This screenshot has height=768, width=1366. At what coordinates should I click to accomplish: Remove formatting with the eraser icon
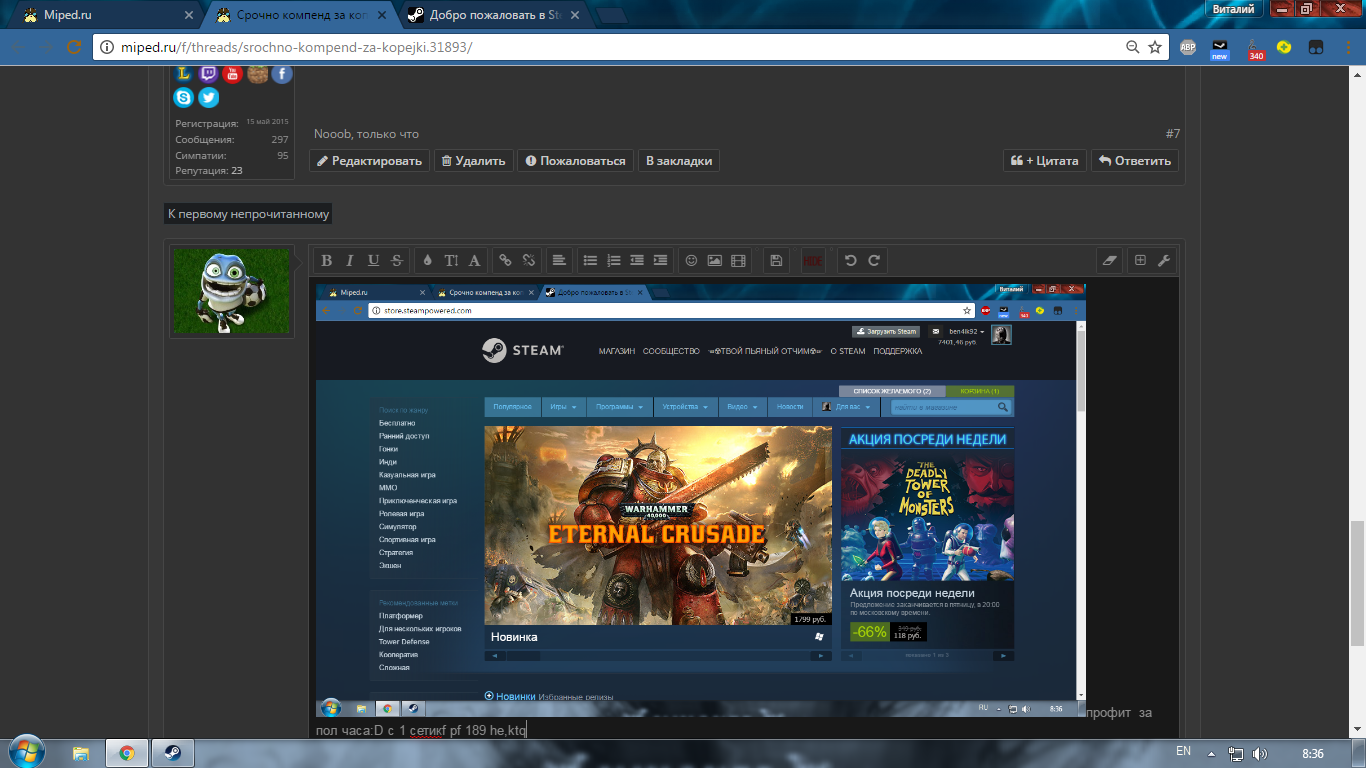coord(1109,260)
